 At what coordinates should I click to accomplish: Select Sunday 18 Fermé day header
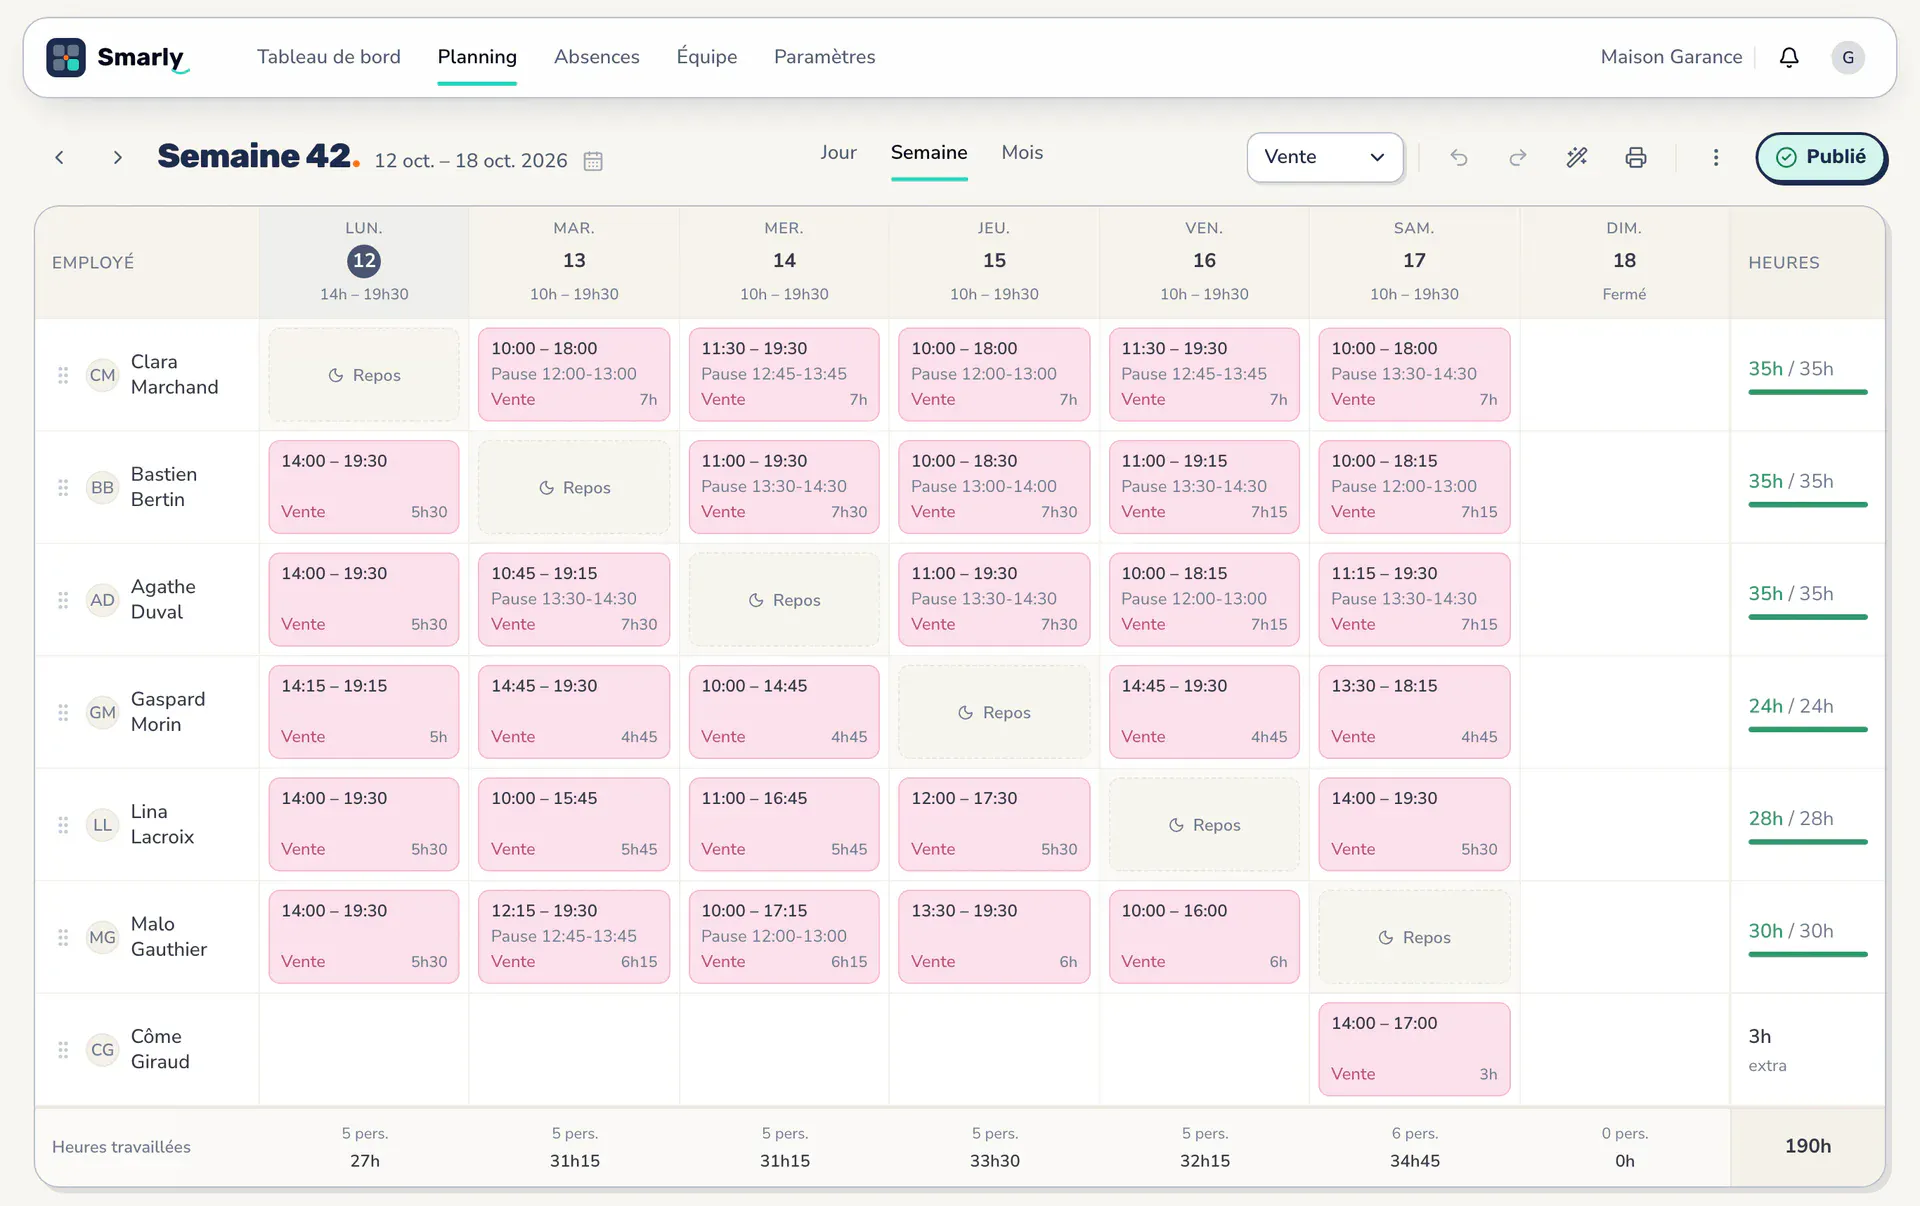click(x=1624, y=262)
